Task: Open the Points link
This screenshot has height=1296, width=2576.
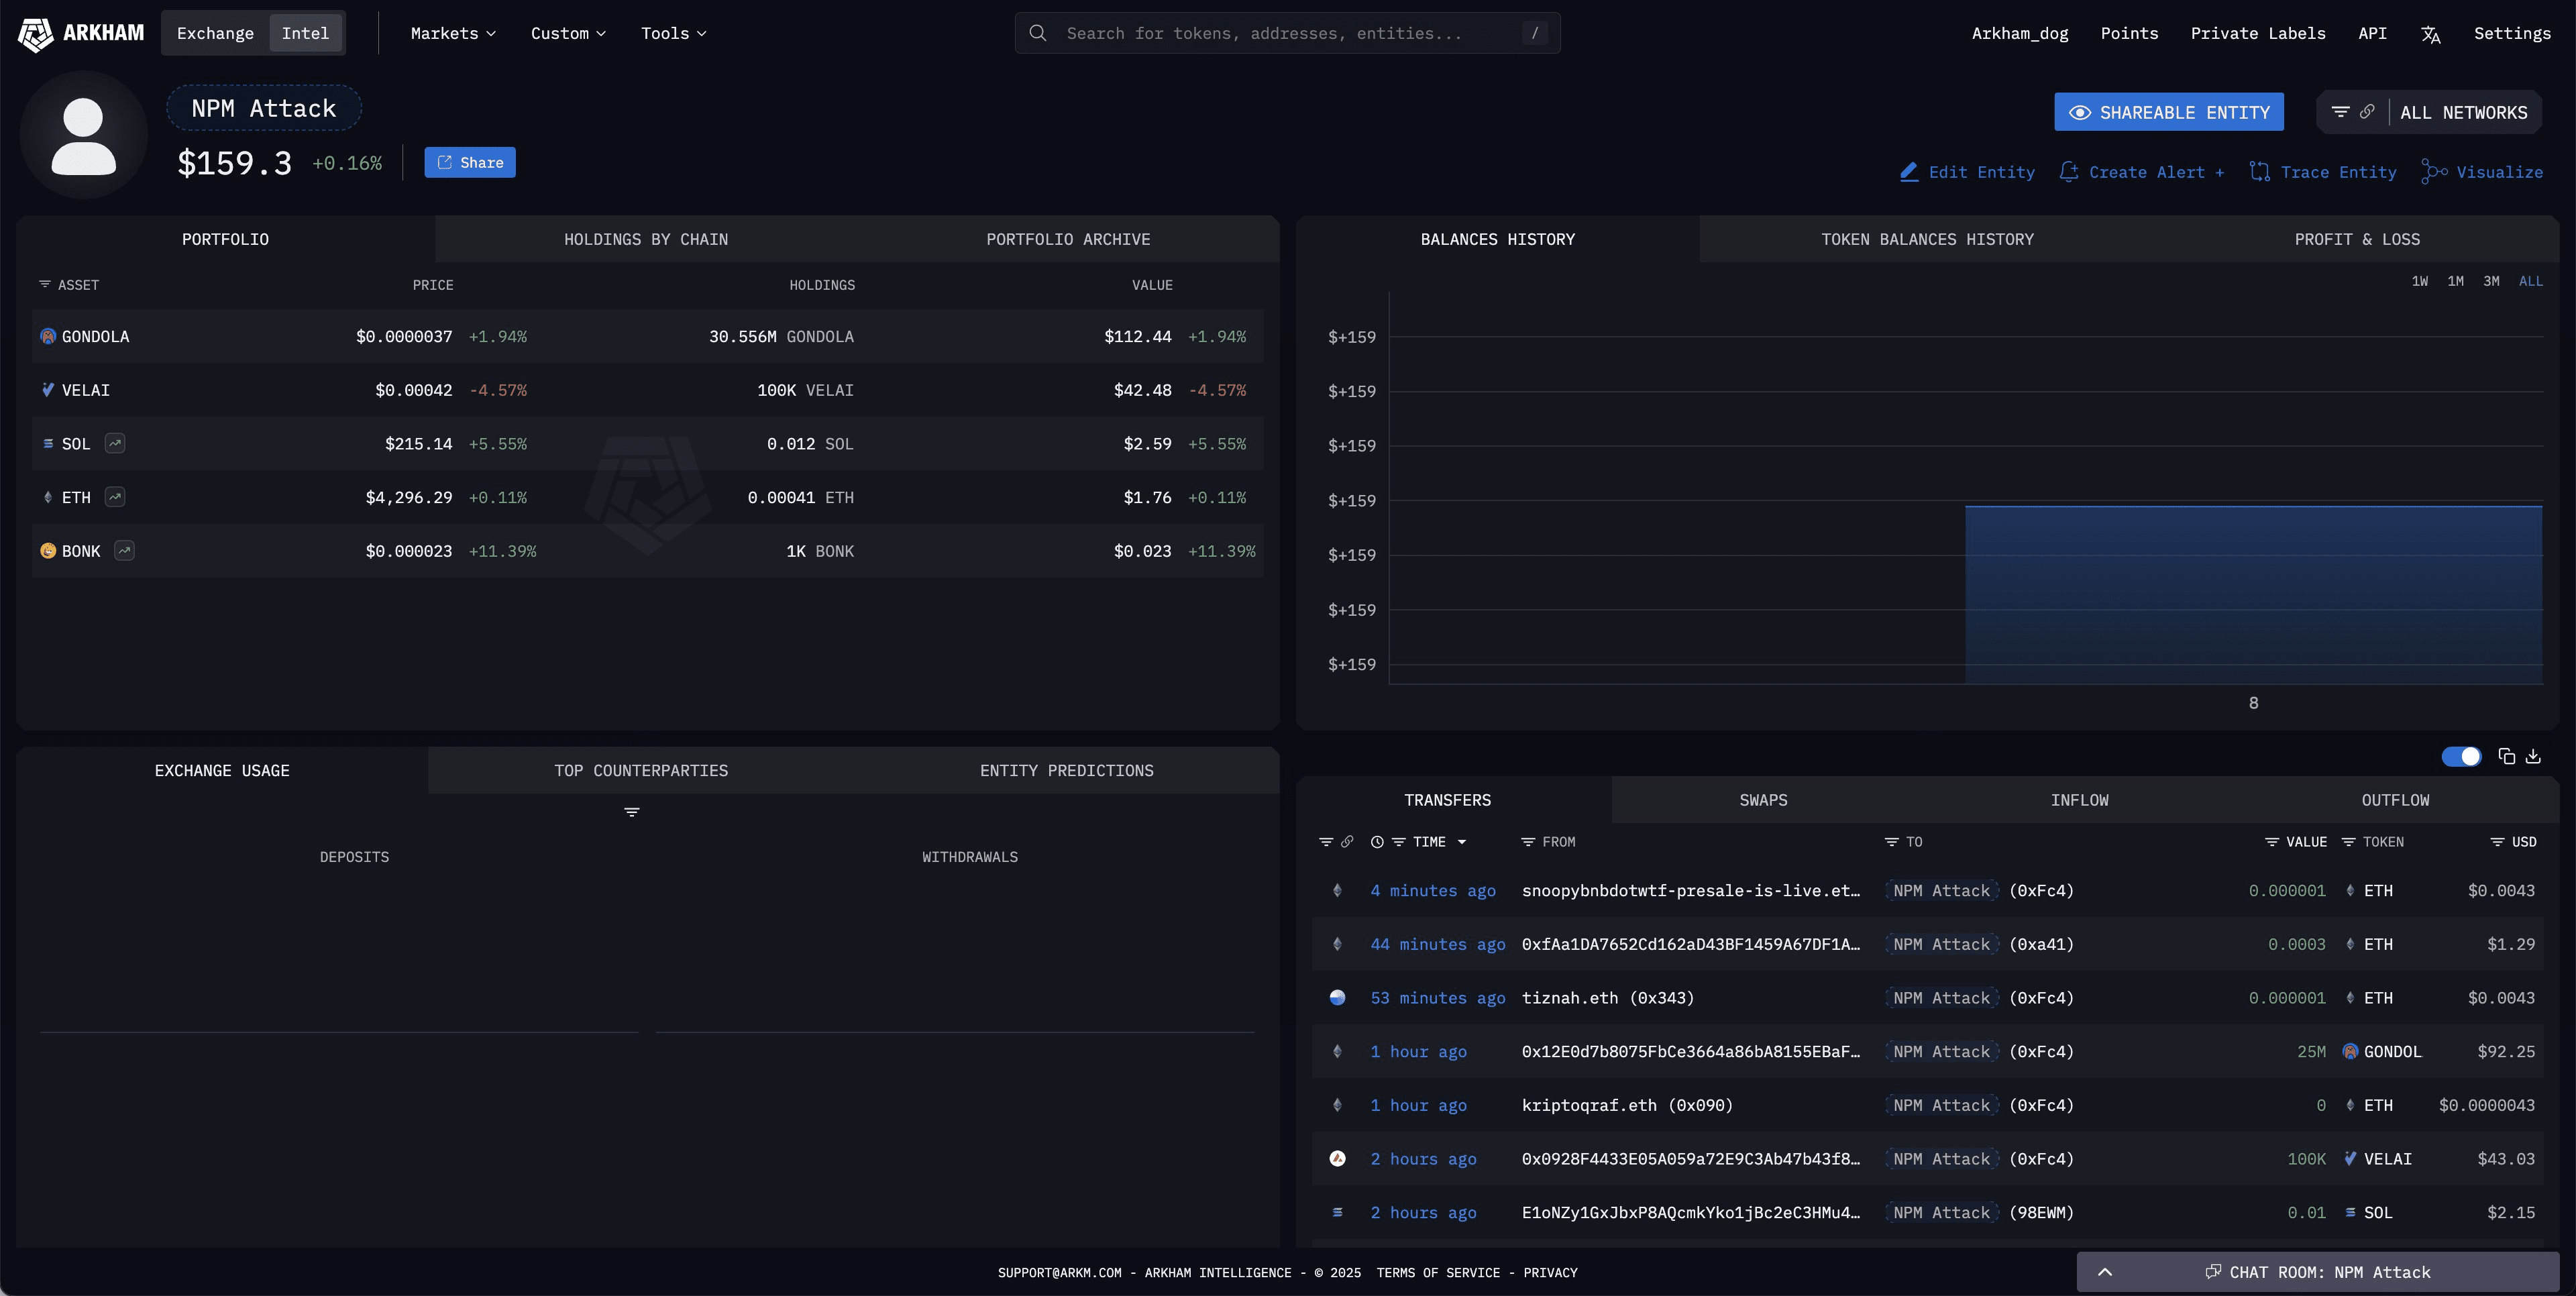Action: (2129, 33)
